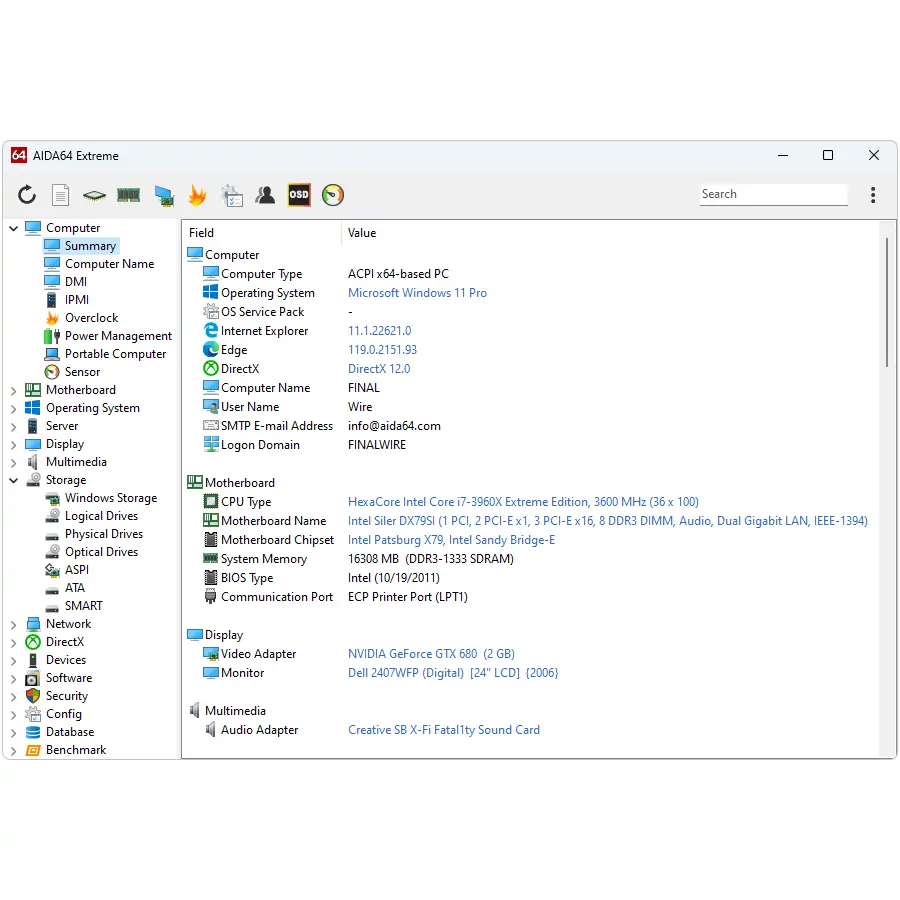The height and width of the screenshot is (900, 900).
Task: Open the Sensor tree item
Action: tap(72, 372)
